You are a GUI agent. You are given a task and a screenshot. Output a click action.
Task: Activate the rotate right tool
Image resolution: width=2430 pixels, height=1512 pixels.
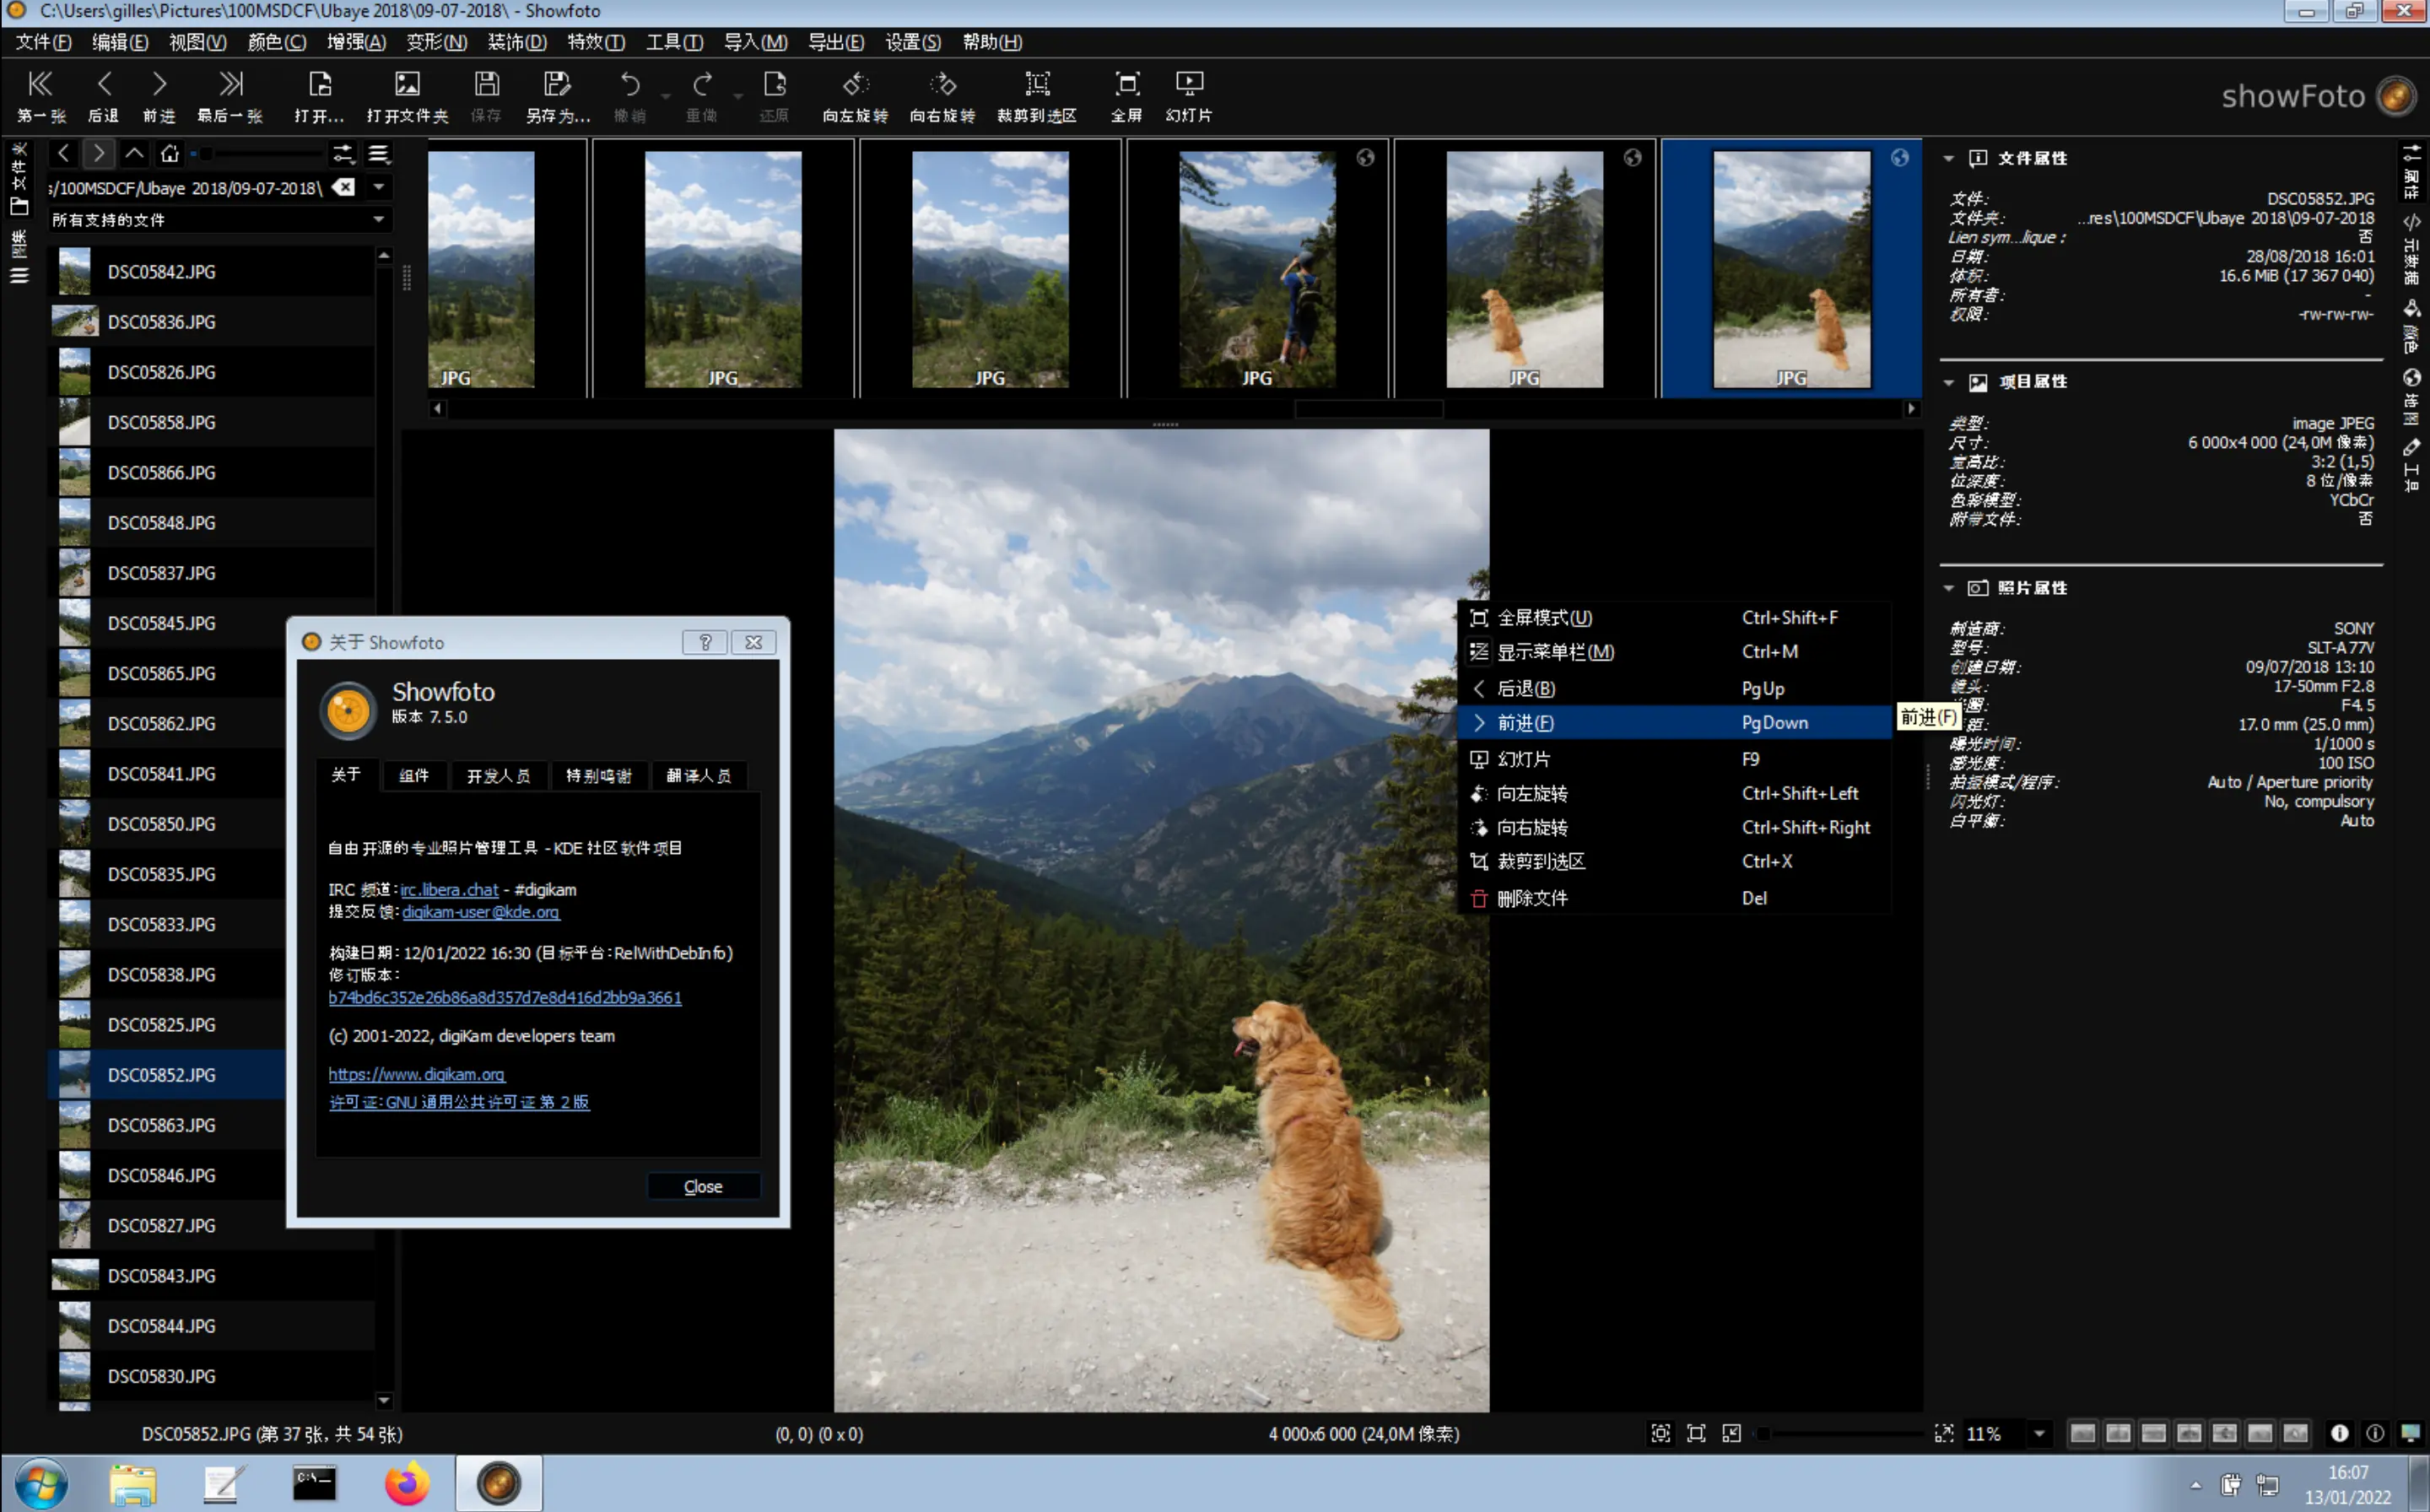[x=942, y=95]
